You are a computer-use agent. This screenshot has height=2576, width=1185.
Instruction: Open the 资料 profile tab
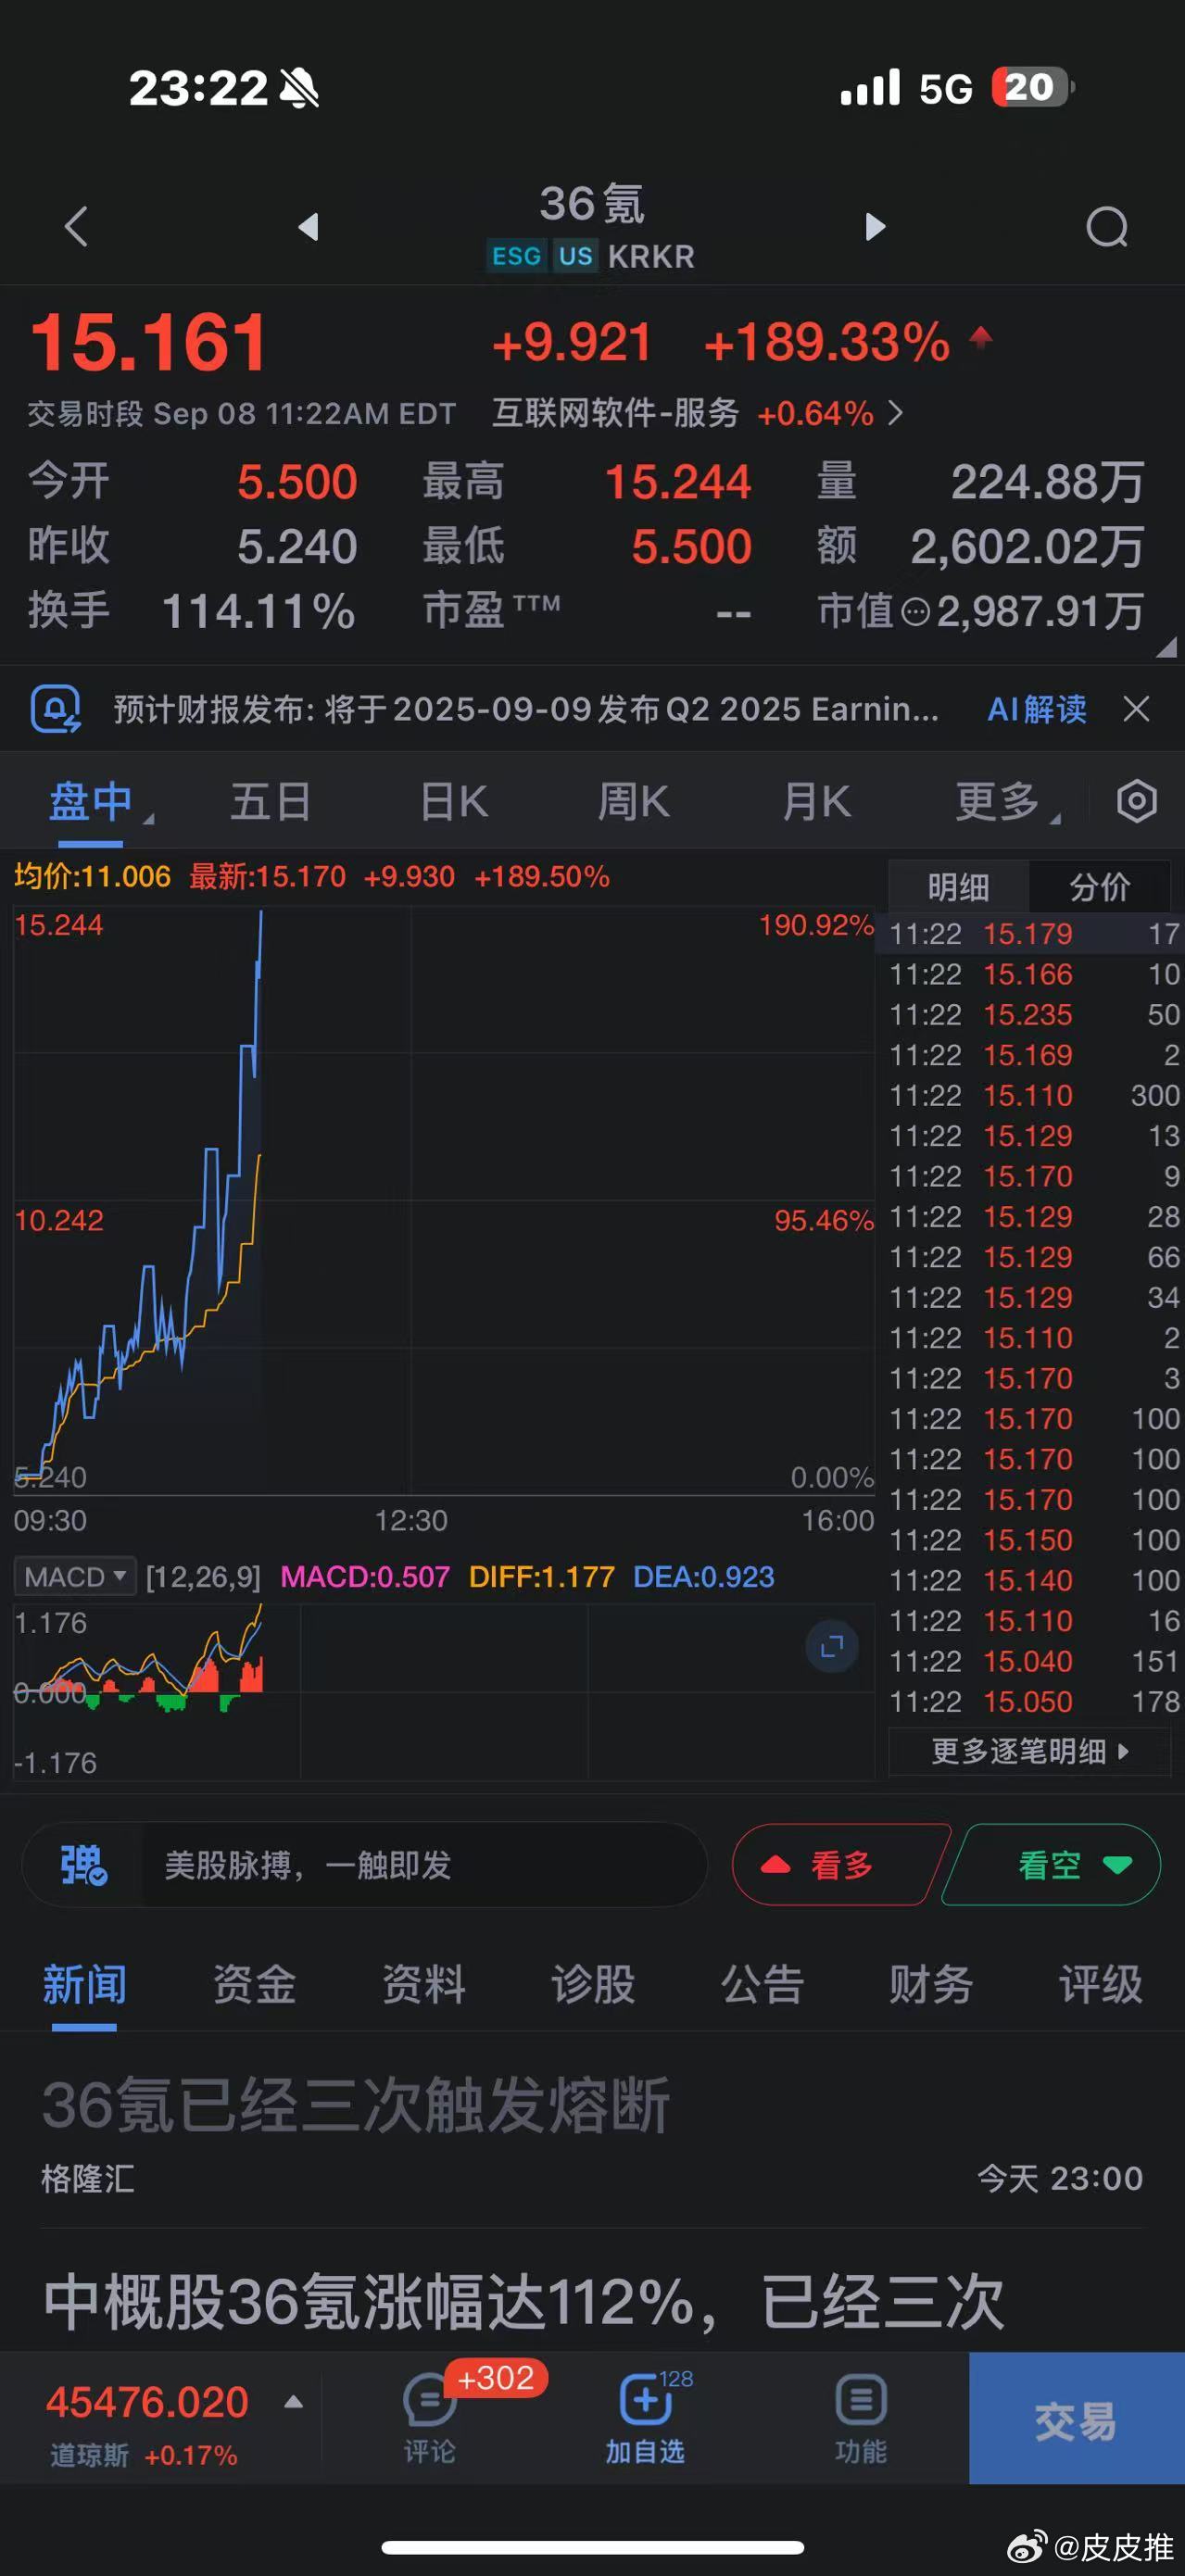[x=424, y=1984]
